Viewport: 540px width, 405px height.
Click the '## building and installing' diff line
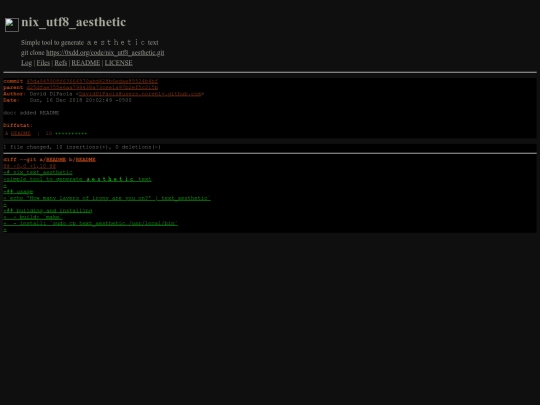pyautogui.click(x=48, y=210)
